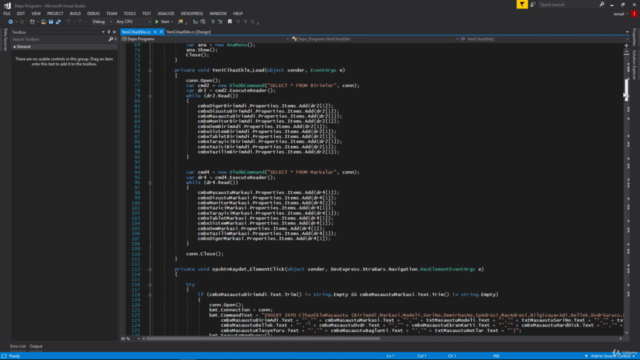The image size is (640, 360).
Task: Open the Solution Explorer side tab
Action: point(634,64)
